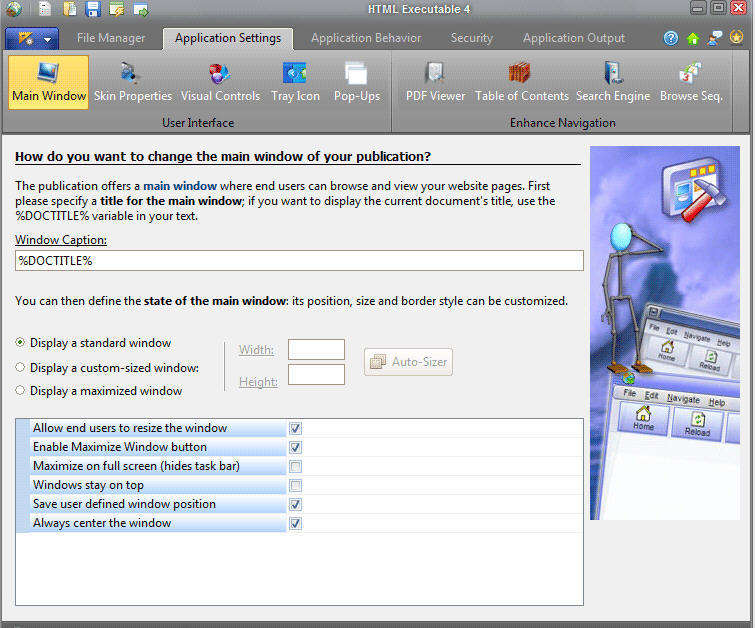
Task: Click the 'Windows stay on top' row label
Action: (88, 485)
